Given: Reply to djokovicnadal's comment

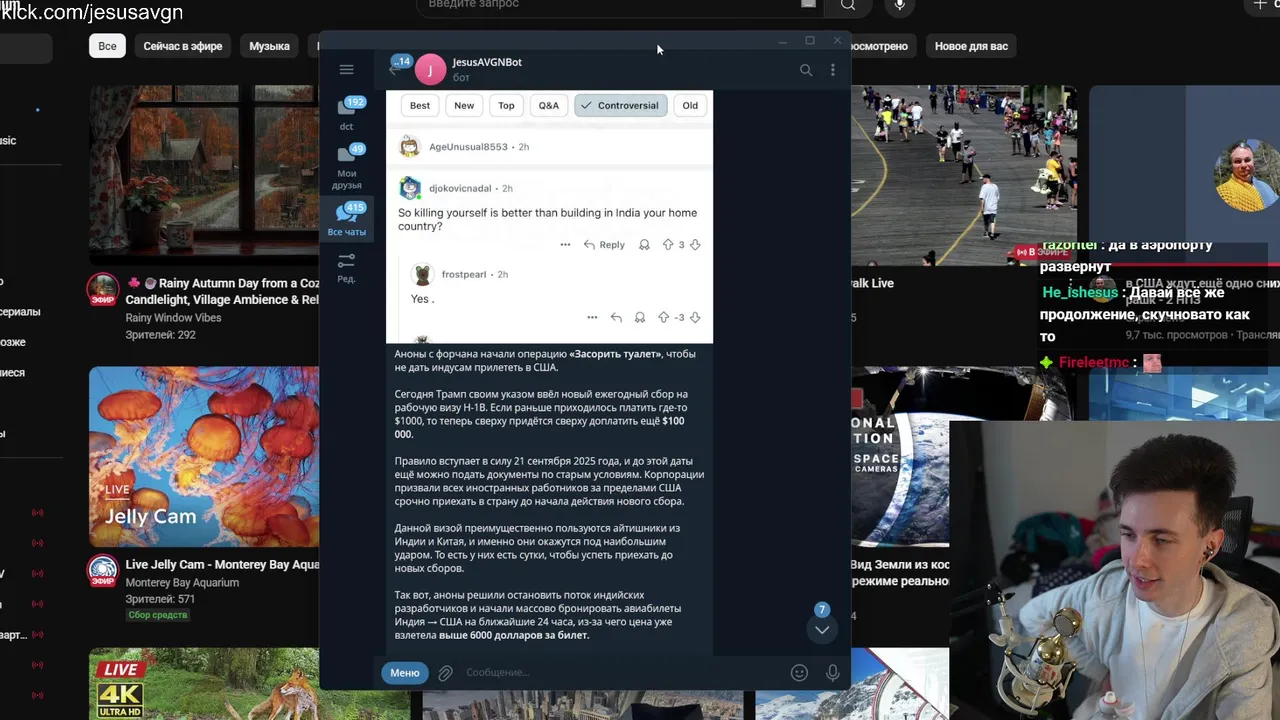Looking at the screenshot, I should click(604, 245).
